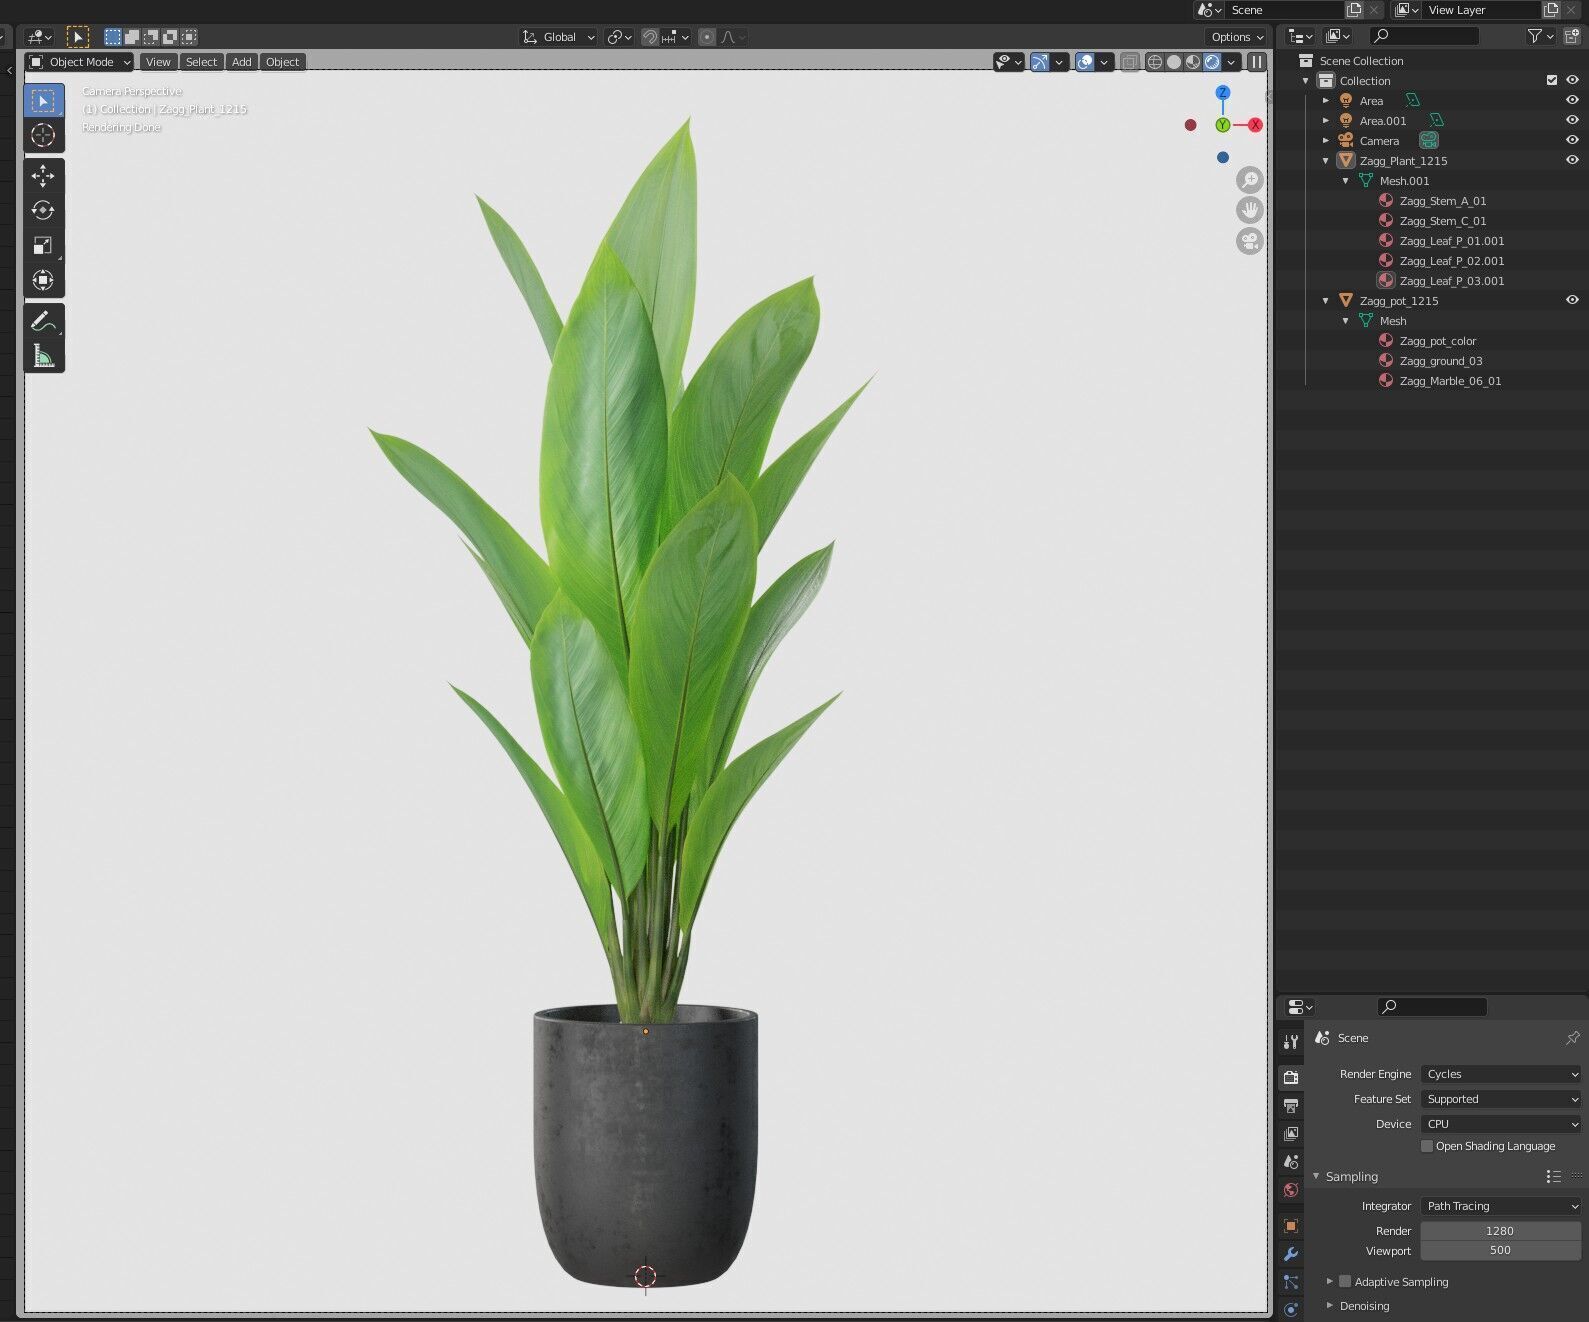Select the Scale tool
Screen dimensions: 1589x1322
click(43, 246)
